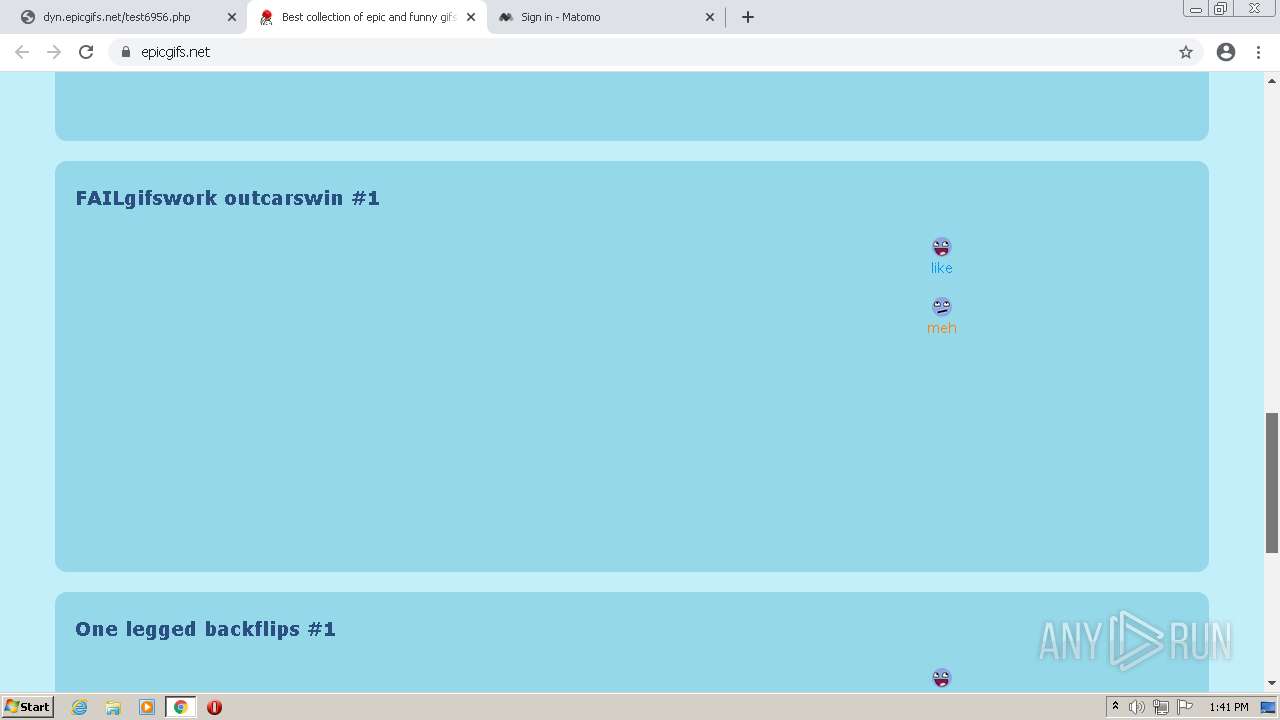1280x720 pixels.
Task: Click the Matomo tab favicon
Action: (x=506, y=17)
